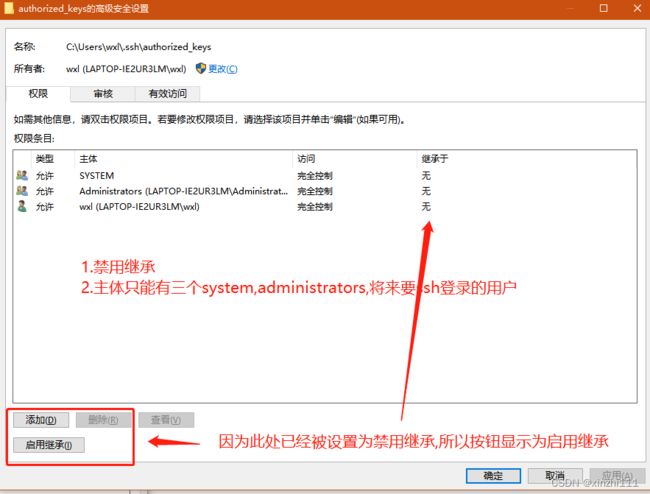Click the owner name wxl (LAPTOP-IE2UR3LM\wxl)
Screen dimensions: 650x494
coord(126,69)
